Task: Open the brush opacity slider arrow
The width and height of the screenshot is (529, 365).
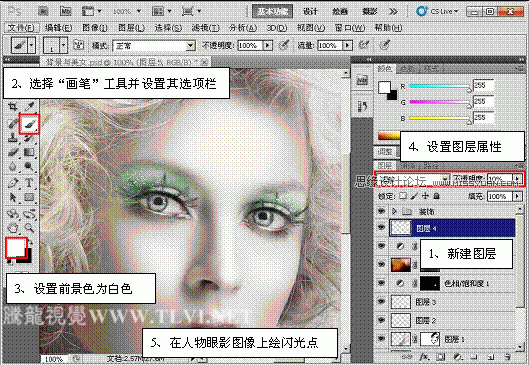Action: point(268,45)
